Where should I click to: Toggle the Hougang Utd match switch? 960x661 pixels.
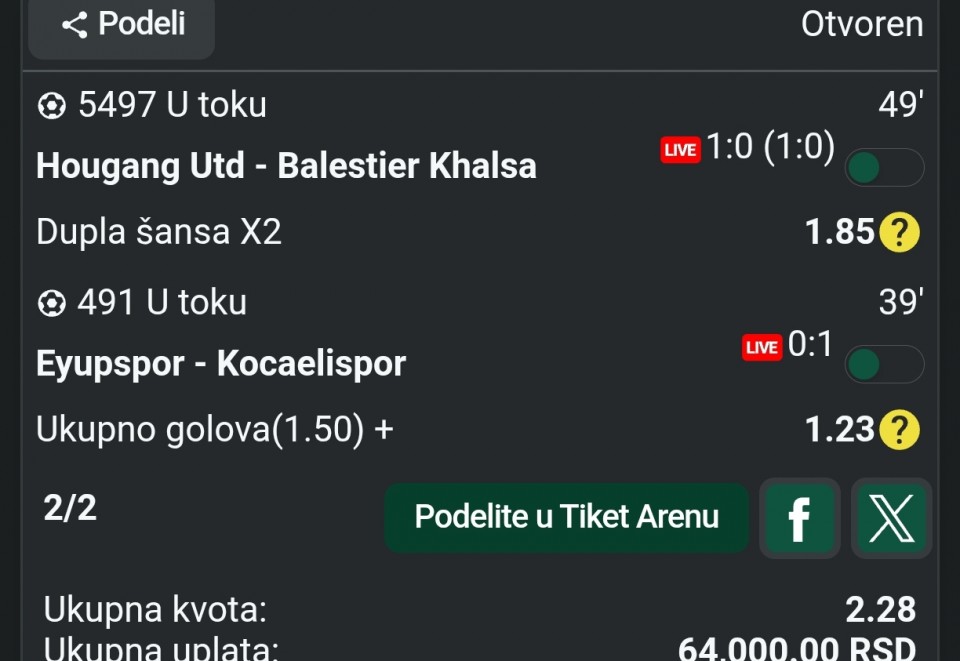[x=883, y=168]
